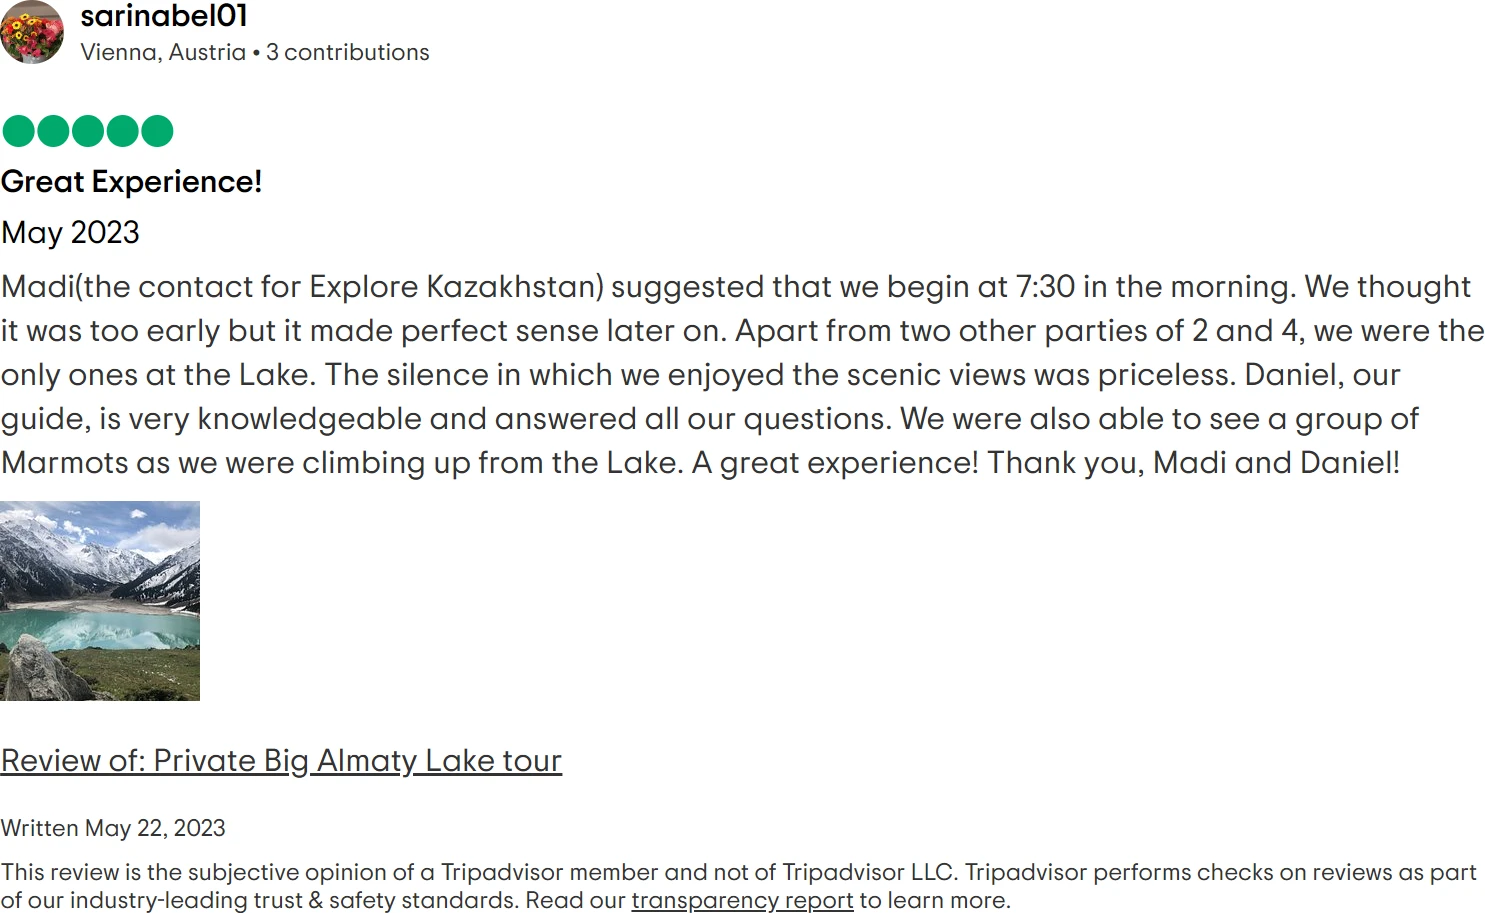1485x913 pixels.
Task: Click "Thank you, Madi and Daniel!" sentence
Action: (x=1193, y=463)
